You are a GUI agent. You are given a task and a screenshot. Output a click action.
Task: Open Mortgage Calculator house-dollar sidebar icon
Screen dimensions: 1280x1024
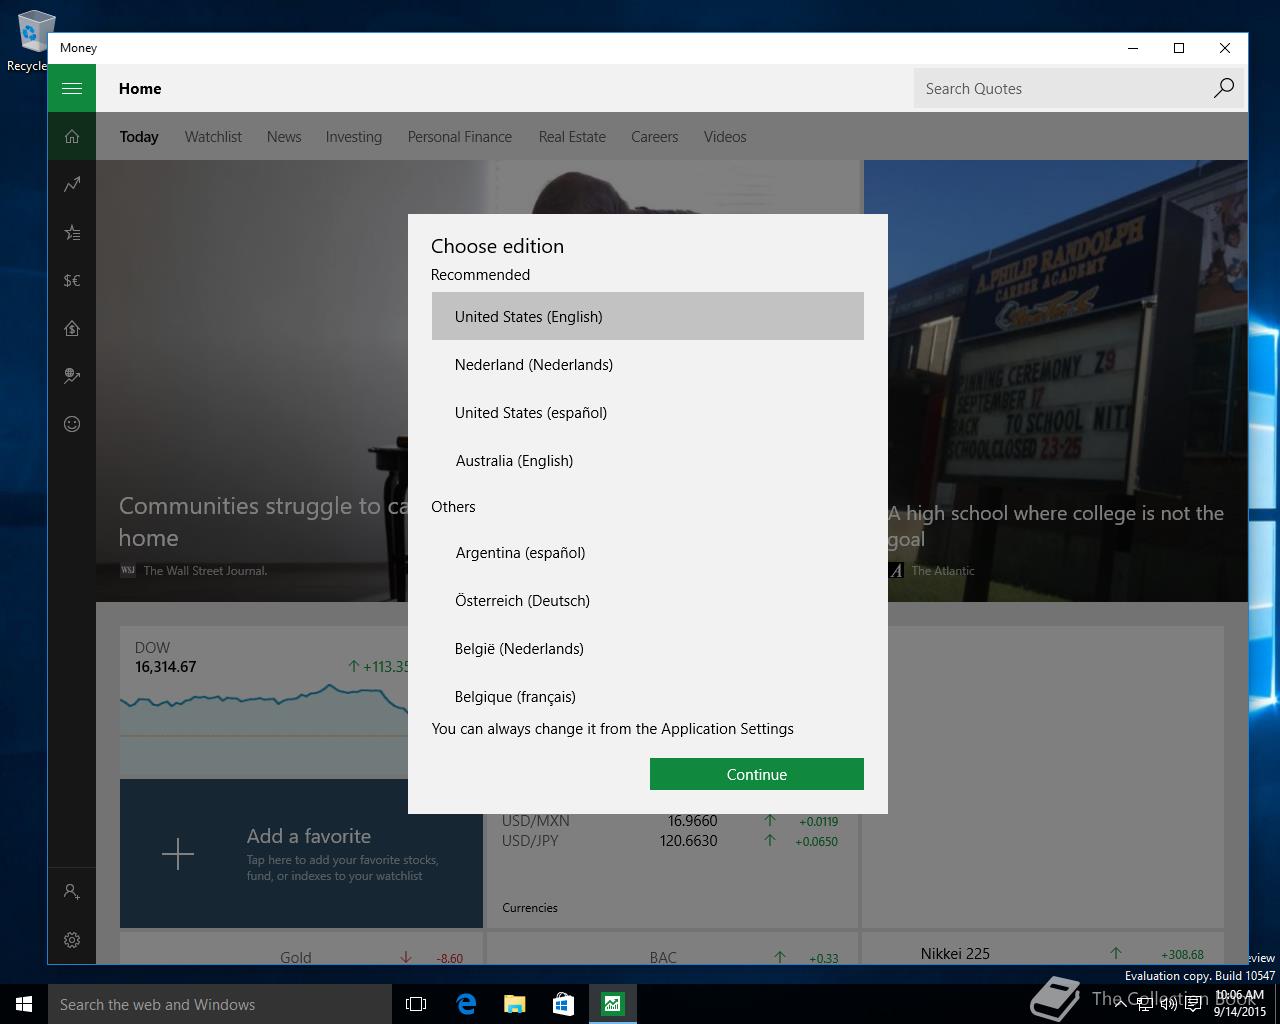(72, 328)
